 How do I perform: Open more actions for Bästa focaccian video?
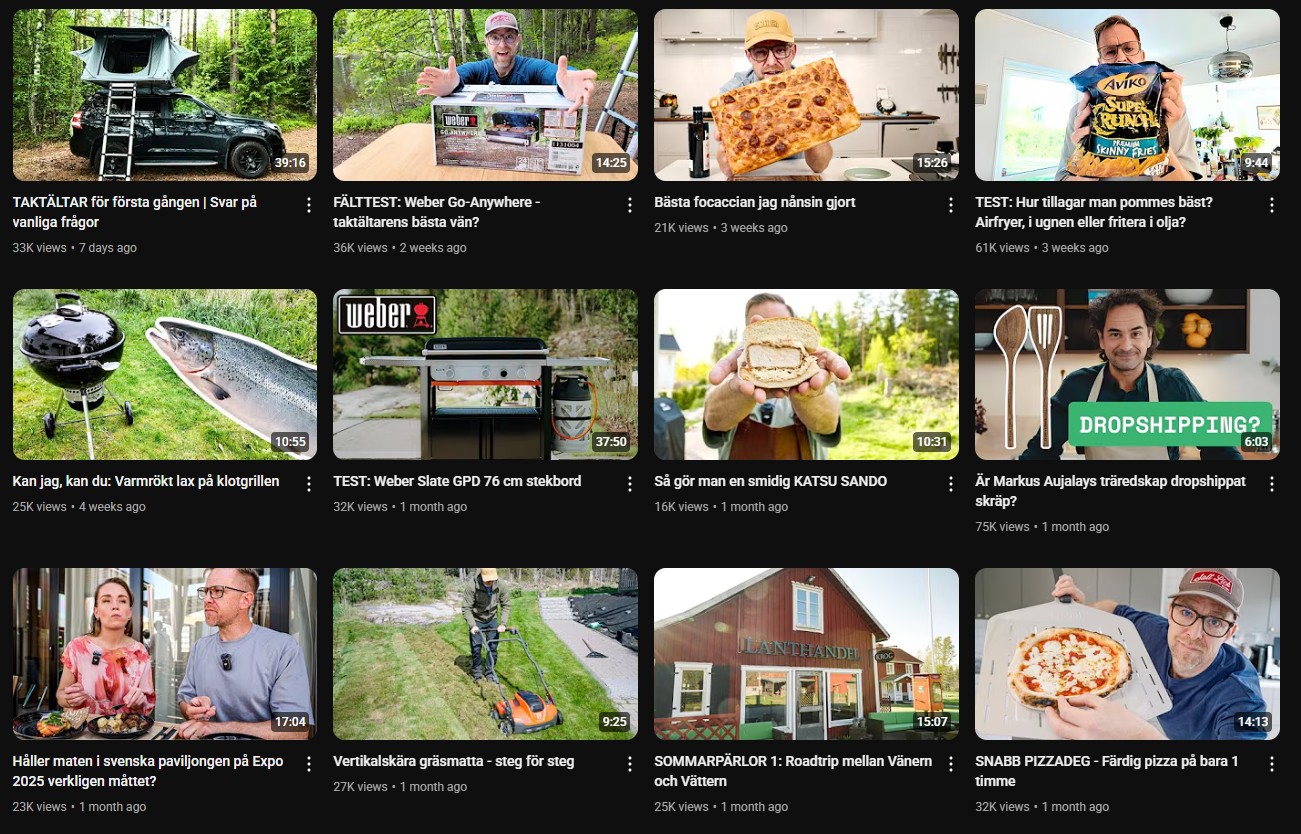[951, 205]
